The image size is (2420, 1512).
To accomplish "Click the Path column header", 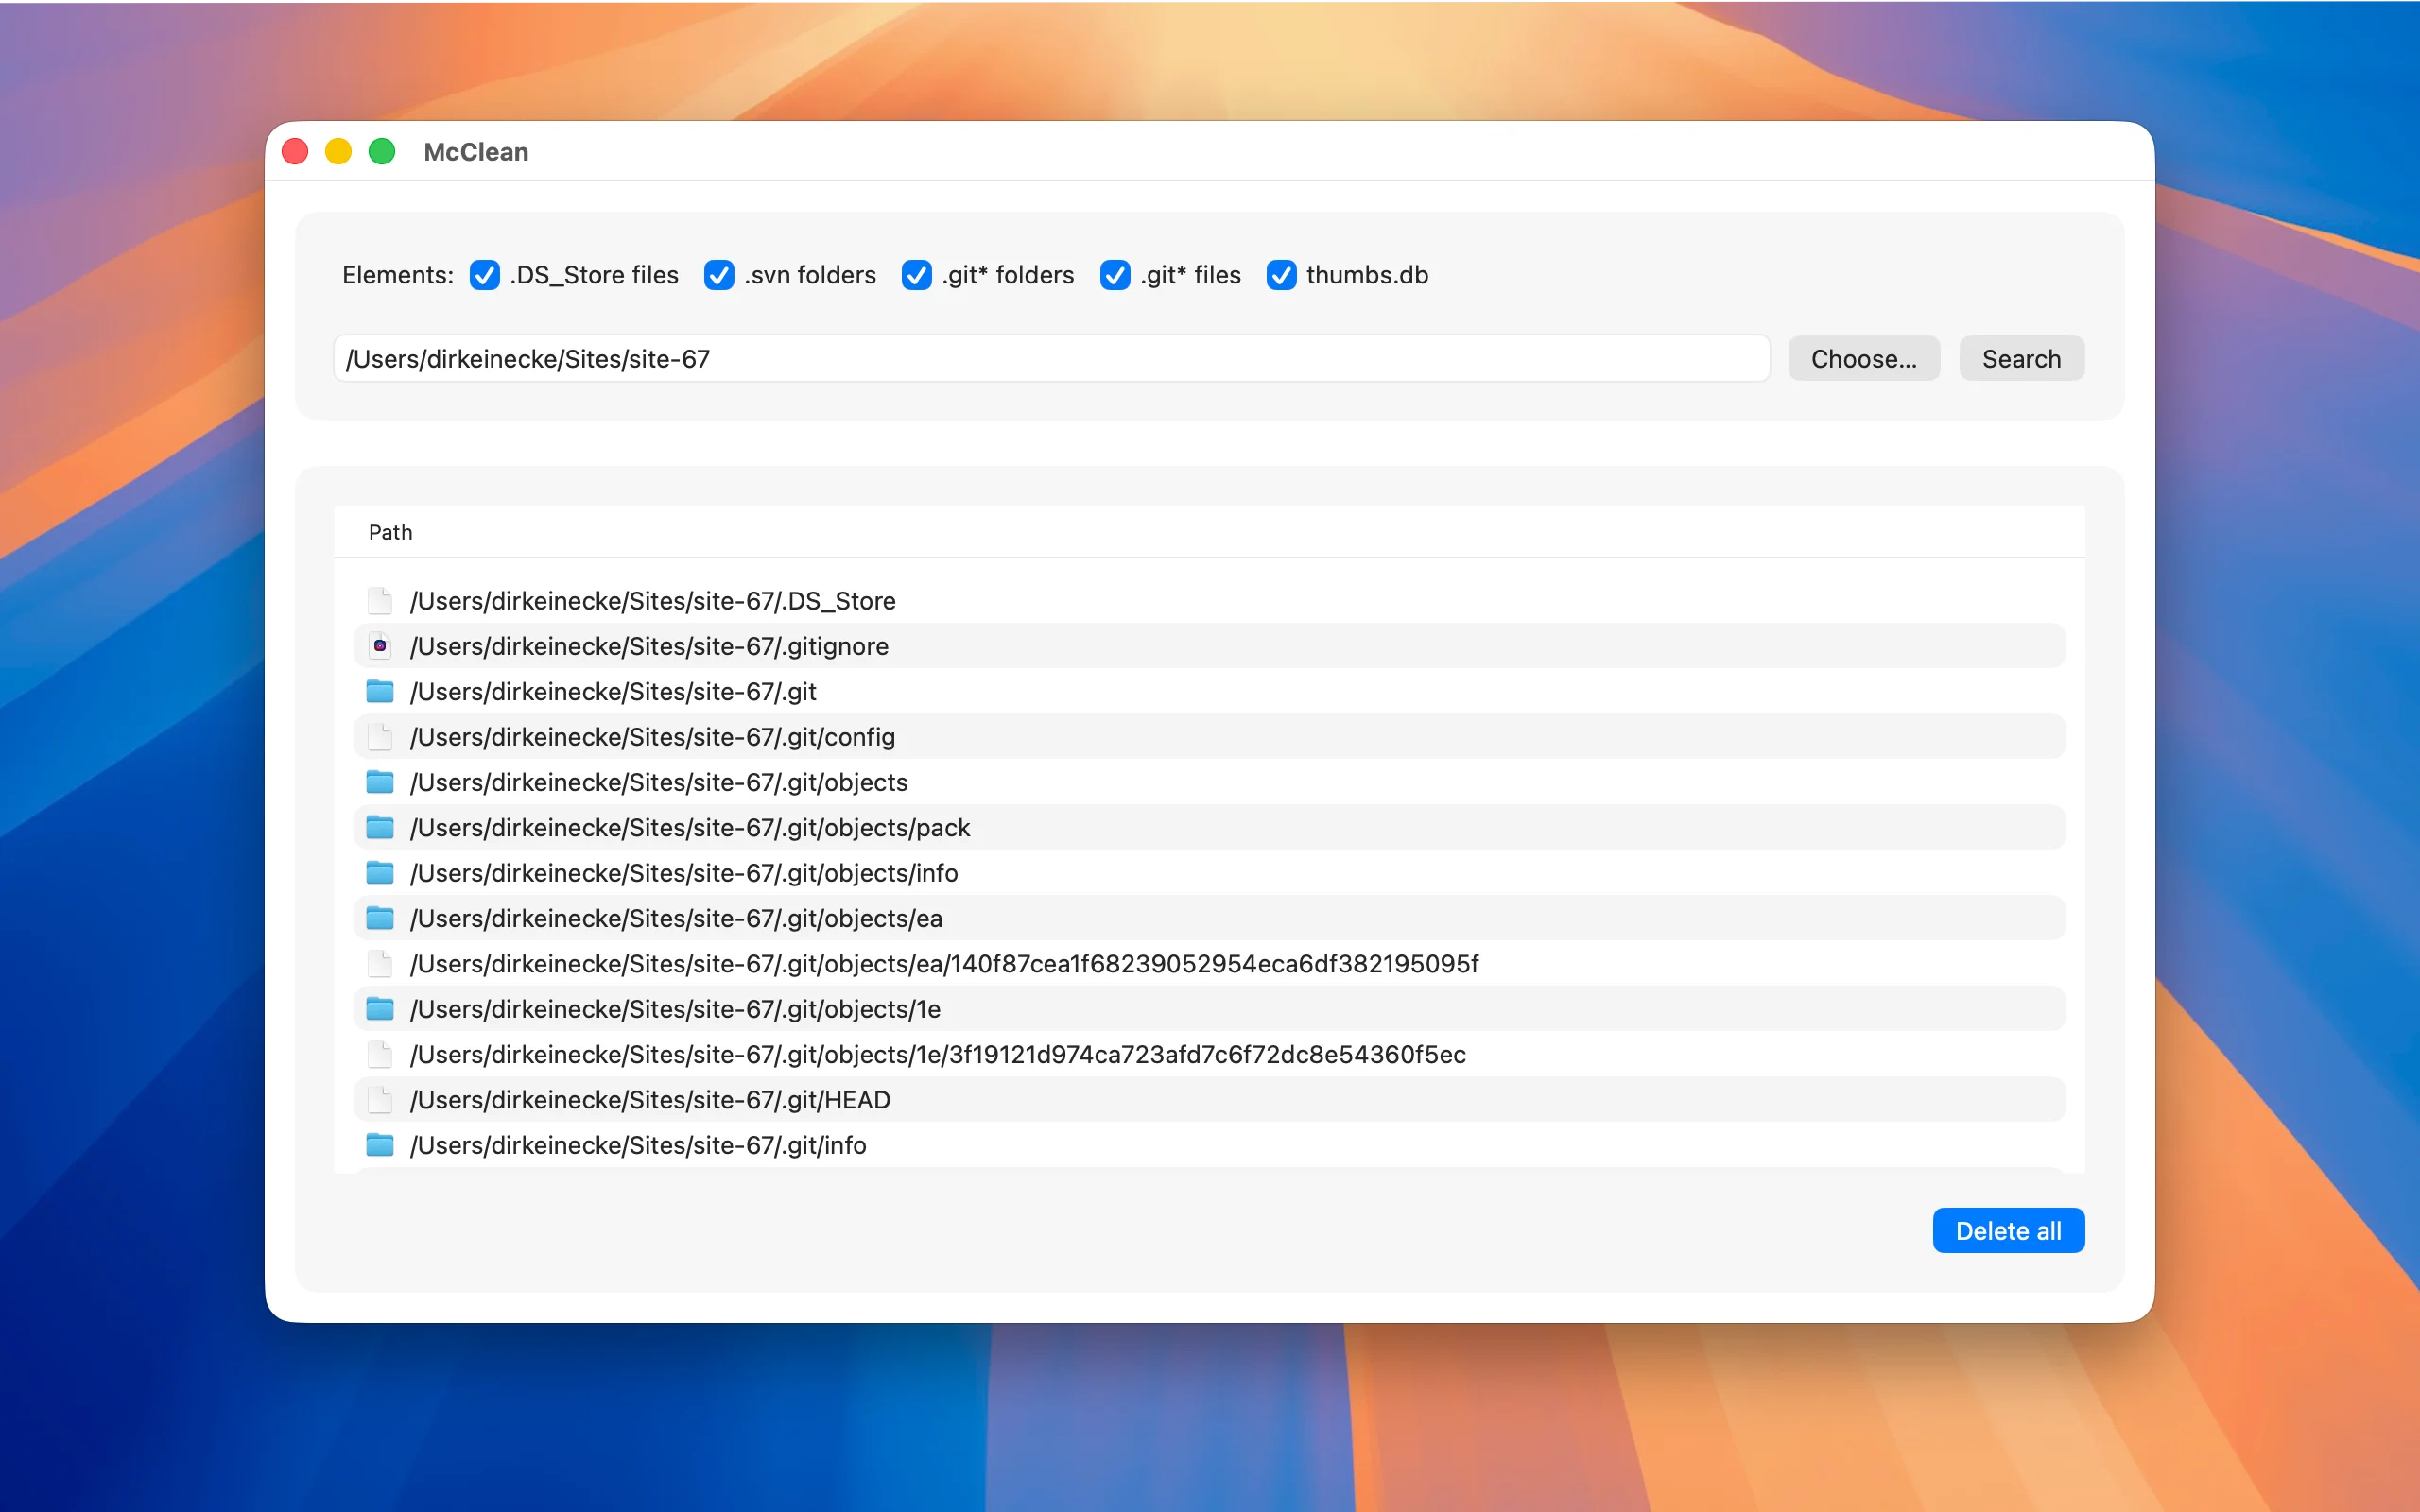I will click(391, 533).
